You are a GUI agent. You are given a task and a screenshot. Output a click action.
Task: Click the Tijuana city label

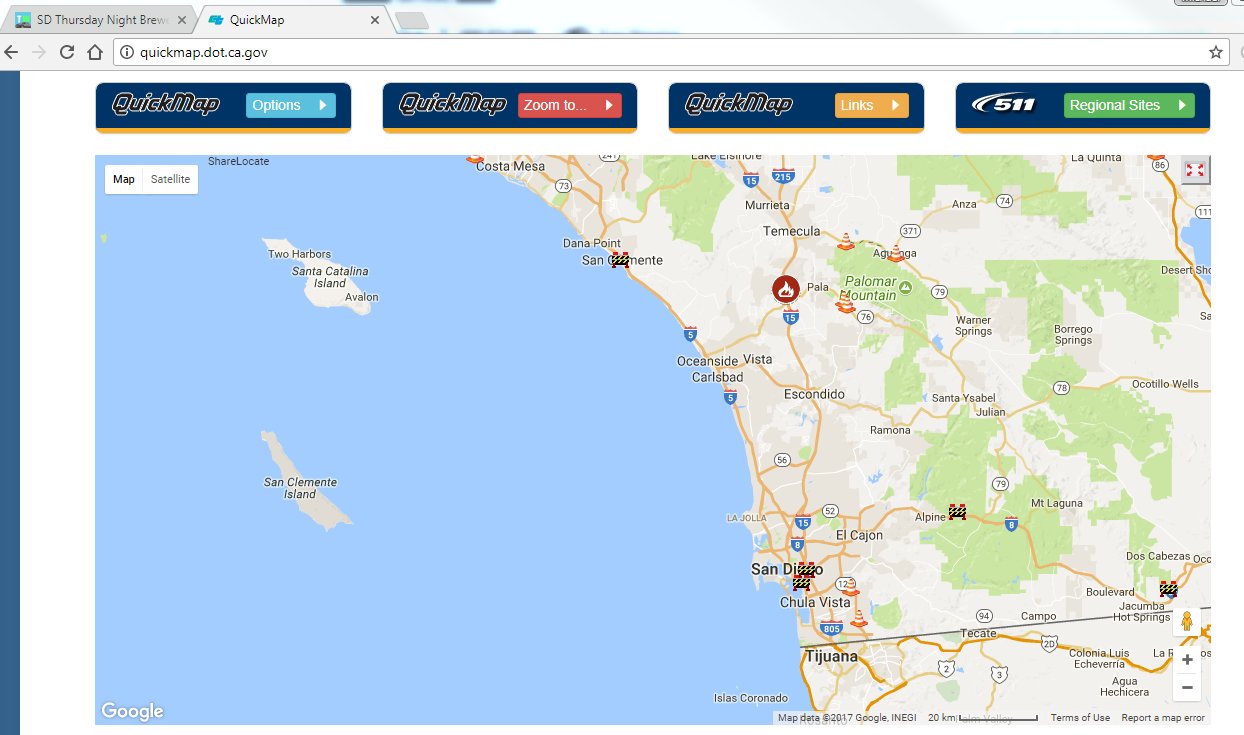(832, 657)
